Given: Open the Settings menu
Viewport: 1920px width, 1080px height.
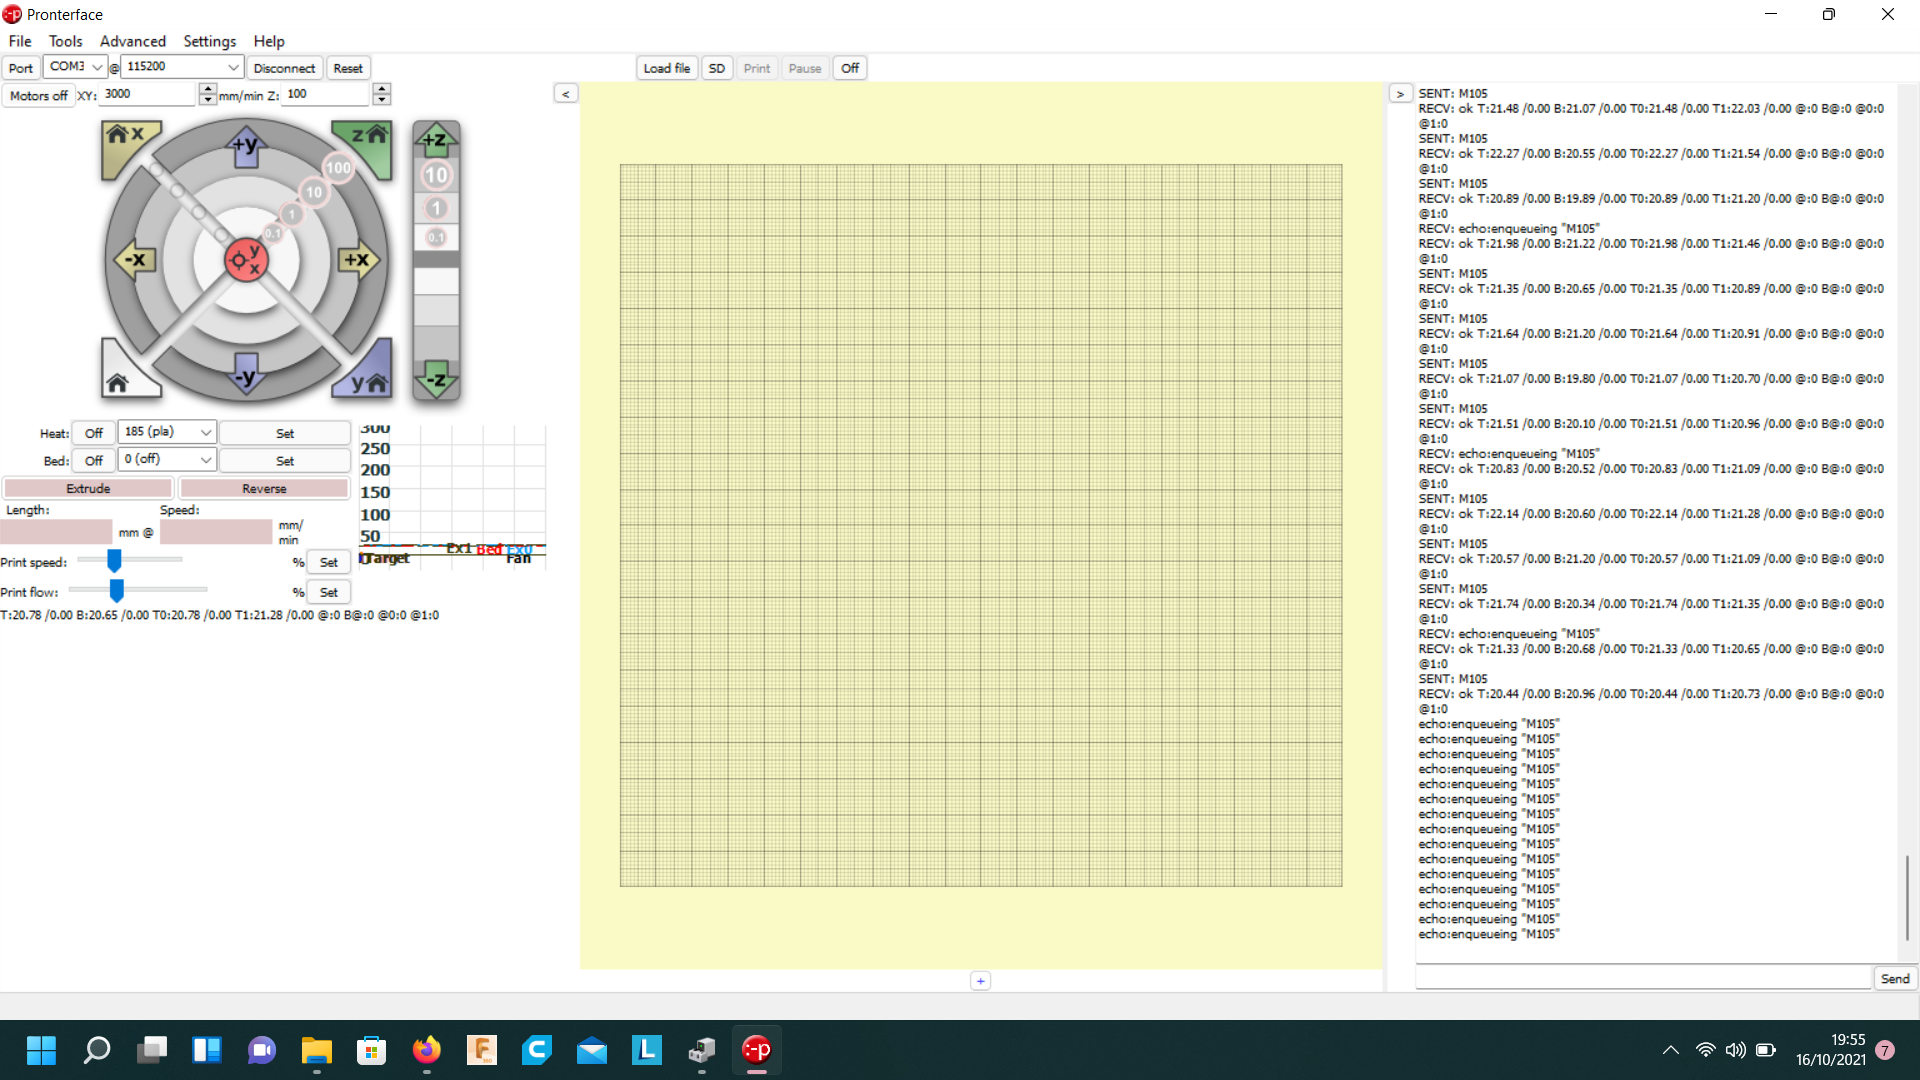Looking at the screenshot, I should click(x=209, y=41).
